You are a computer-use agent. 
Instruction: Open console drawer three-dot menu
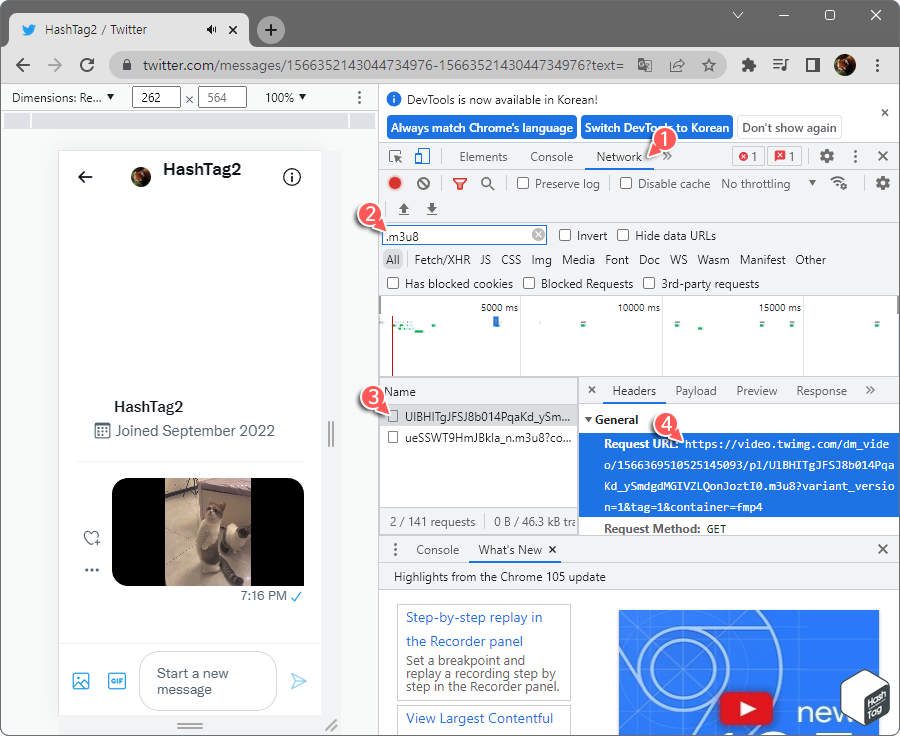[395, 549]
